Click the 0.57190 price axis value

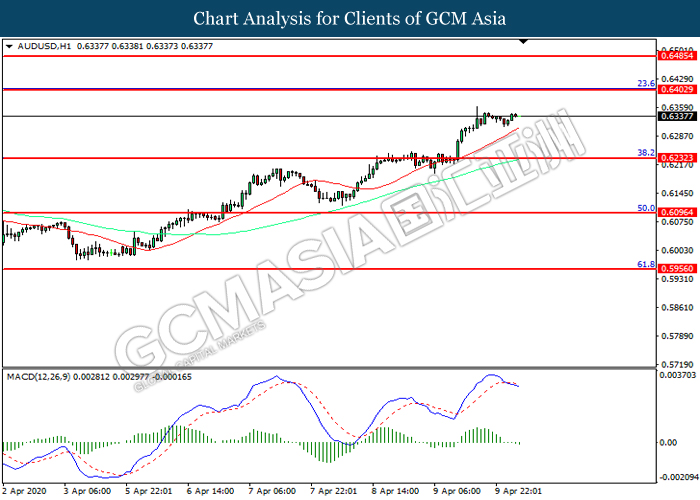click(x=677, y=365)
